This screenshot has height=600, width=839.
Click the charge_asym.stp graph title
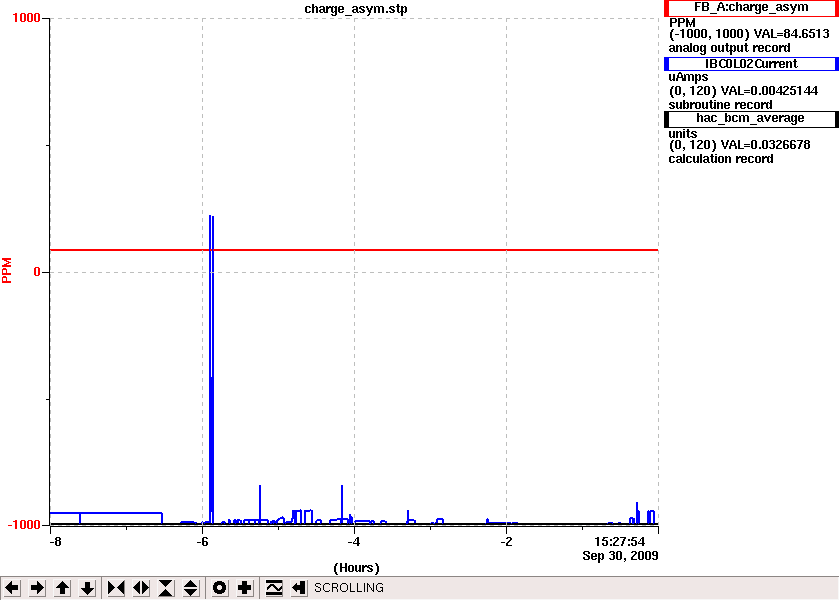[x=356, y=9]
